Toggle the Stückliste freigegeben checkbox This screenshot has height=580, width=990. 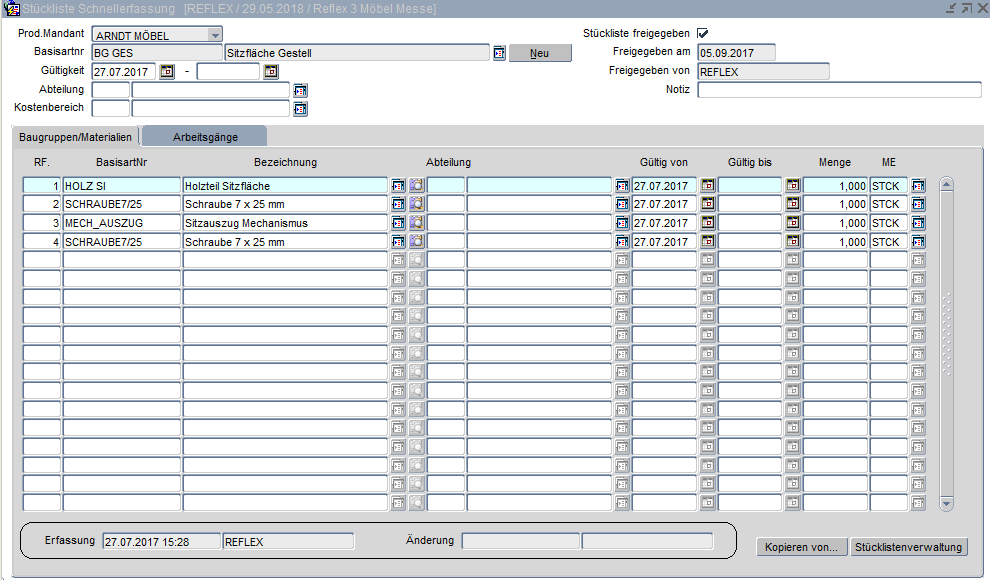702,34
